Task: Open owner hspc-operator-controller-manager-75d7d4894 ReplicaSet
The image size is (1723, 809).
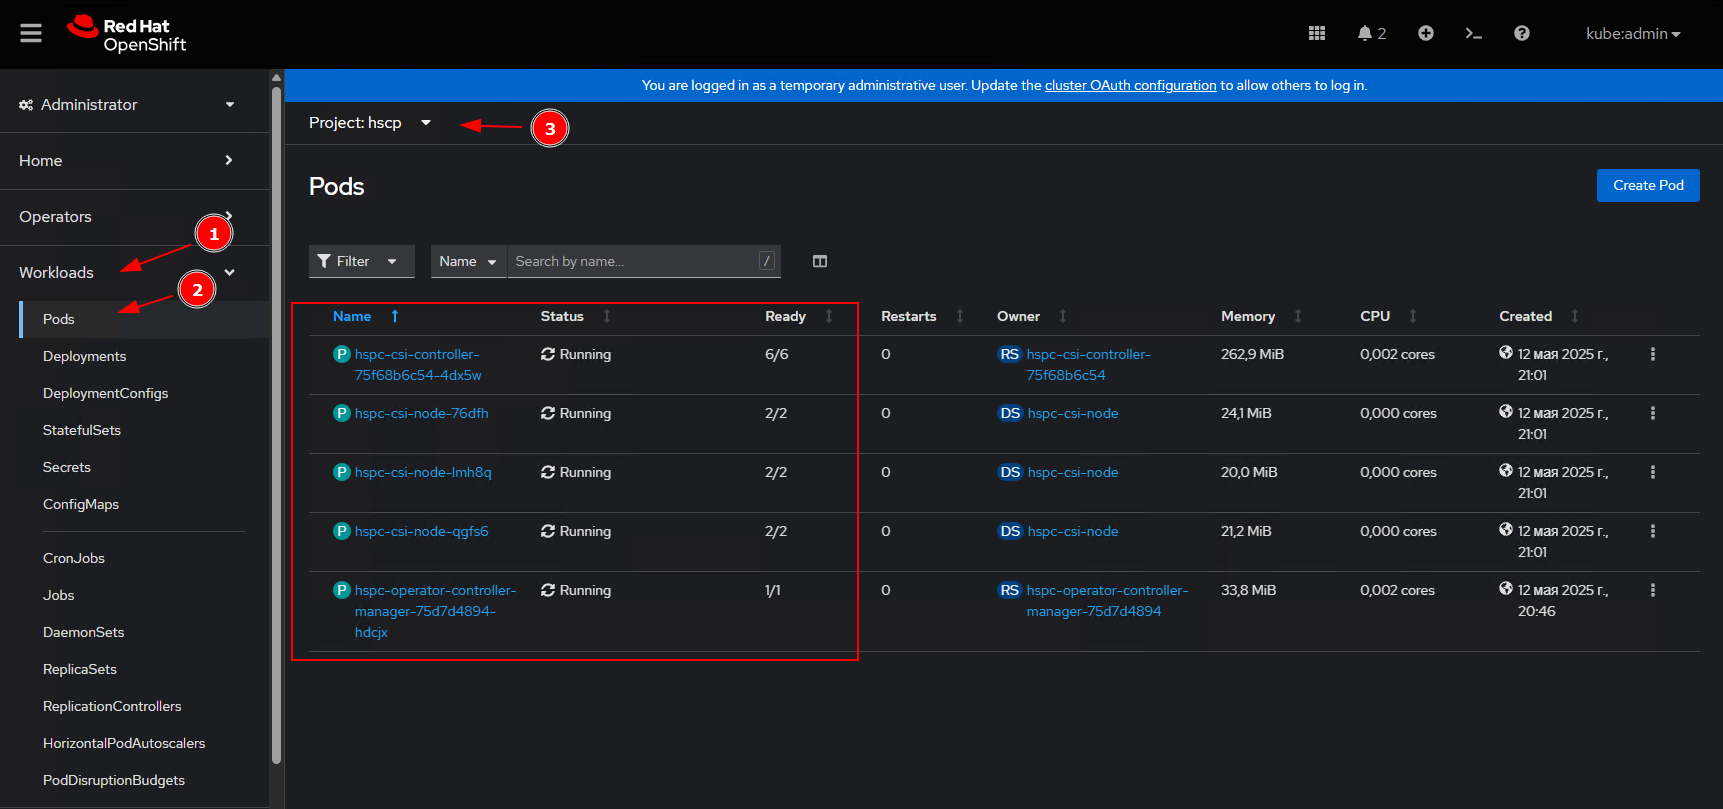Action: [x=1107, y=601]
